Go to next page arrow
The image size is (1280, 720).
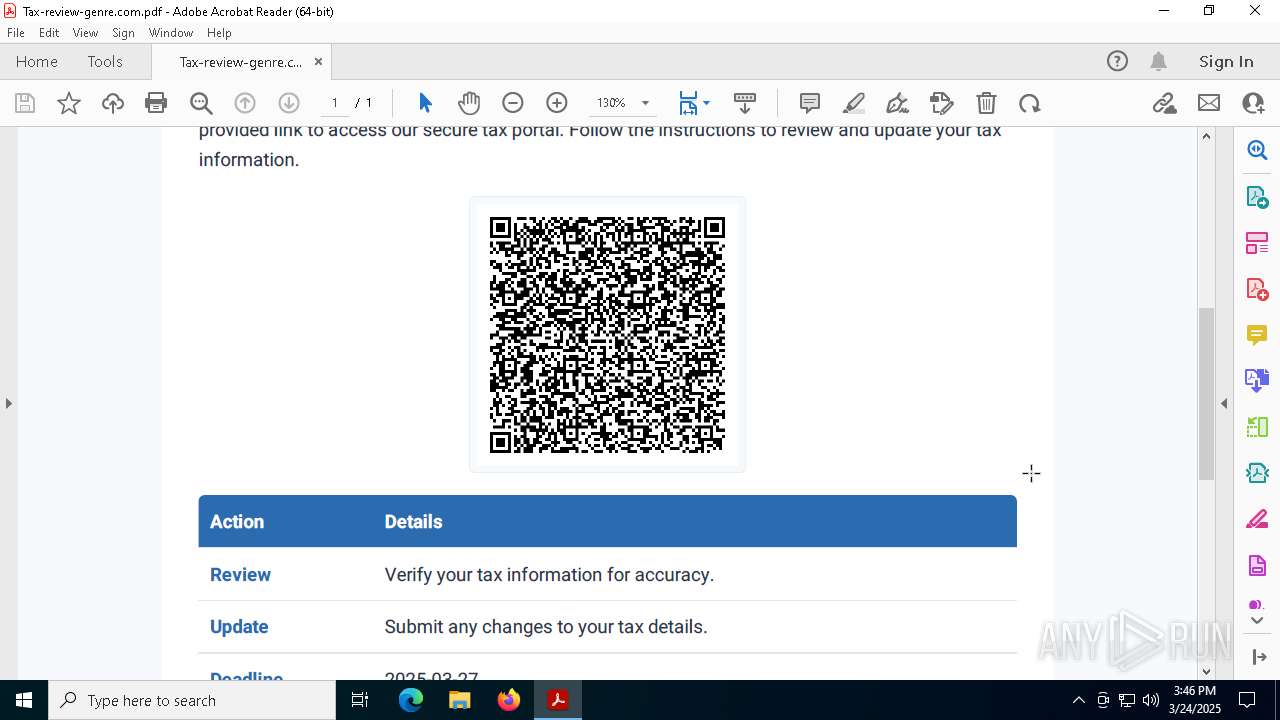289,103
